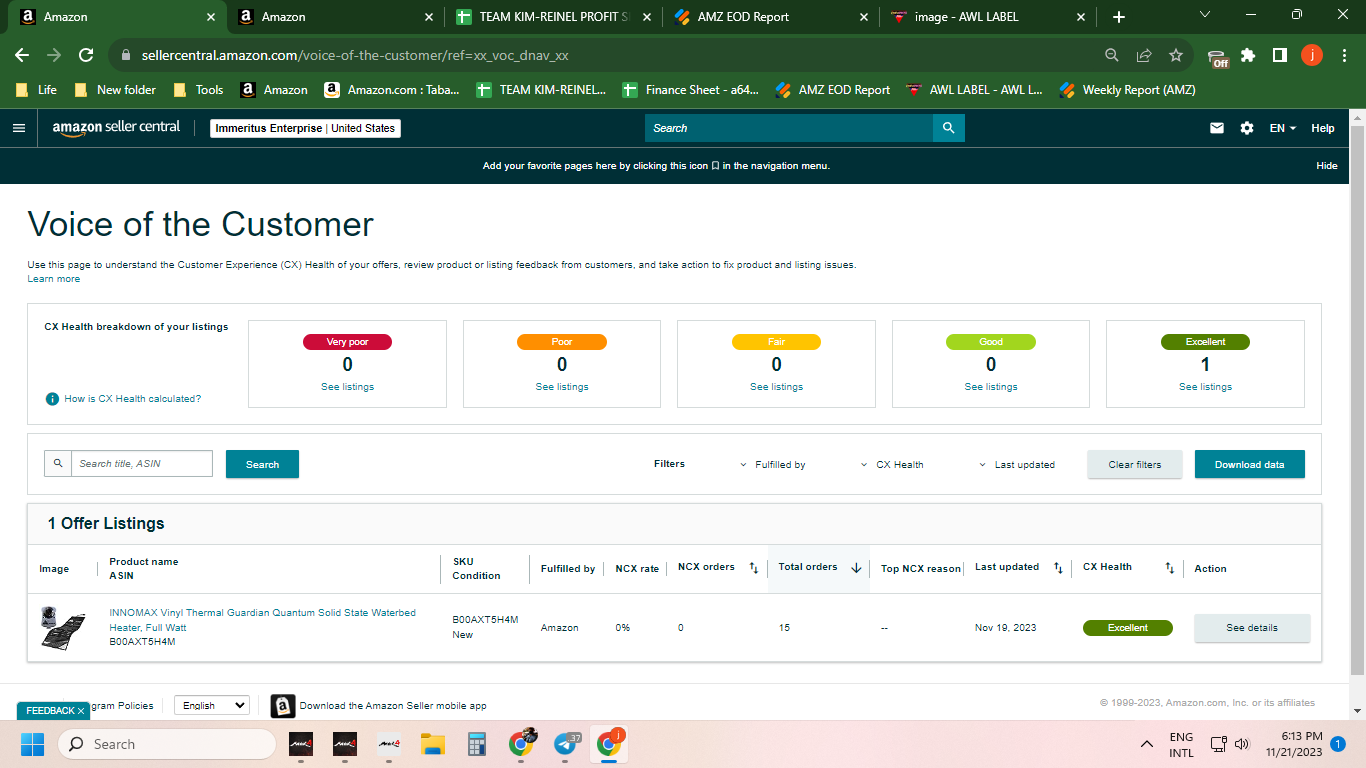Open Telegram from the taskbar
Image resolution: width=1366 pixels, height=768 pixels.
click(x=565, y=744)
